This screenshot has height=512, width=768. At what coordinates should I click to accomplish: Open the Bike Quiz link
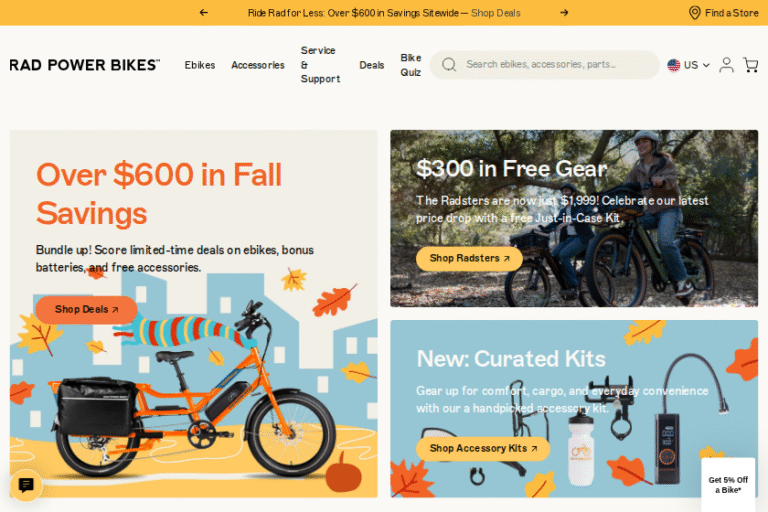410,65
